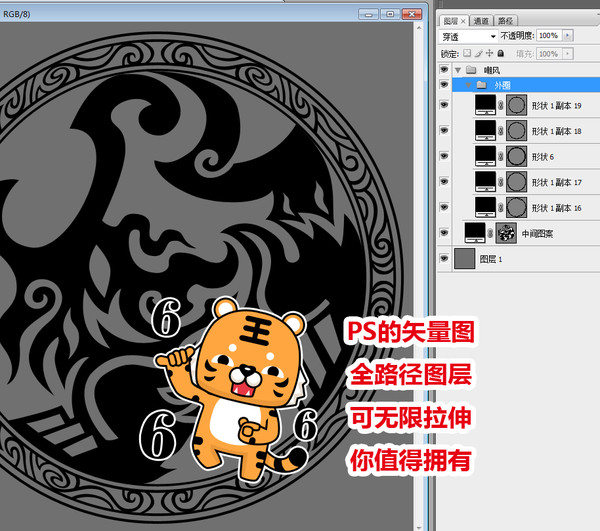
Task: Click the 外圈 group folder icon
Action: click(x=481, y=85)
